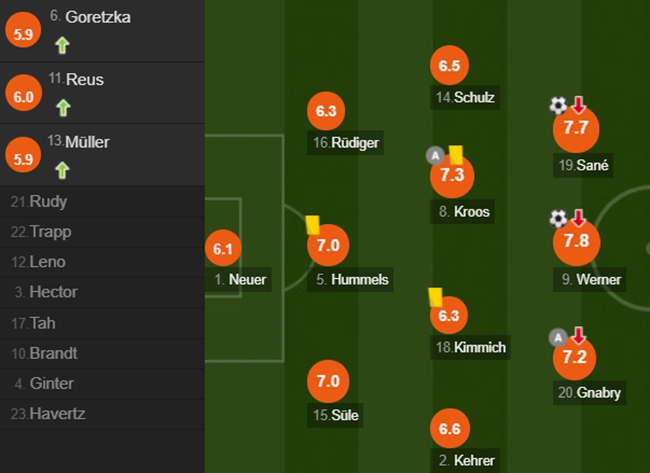Screen dimensions: 650x473
Task: Click the goal ball icon above Werner
Action: pos(558,218)
